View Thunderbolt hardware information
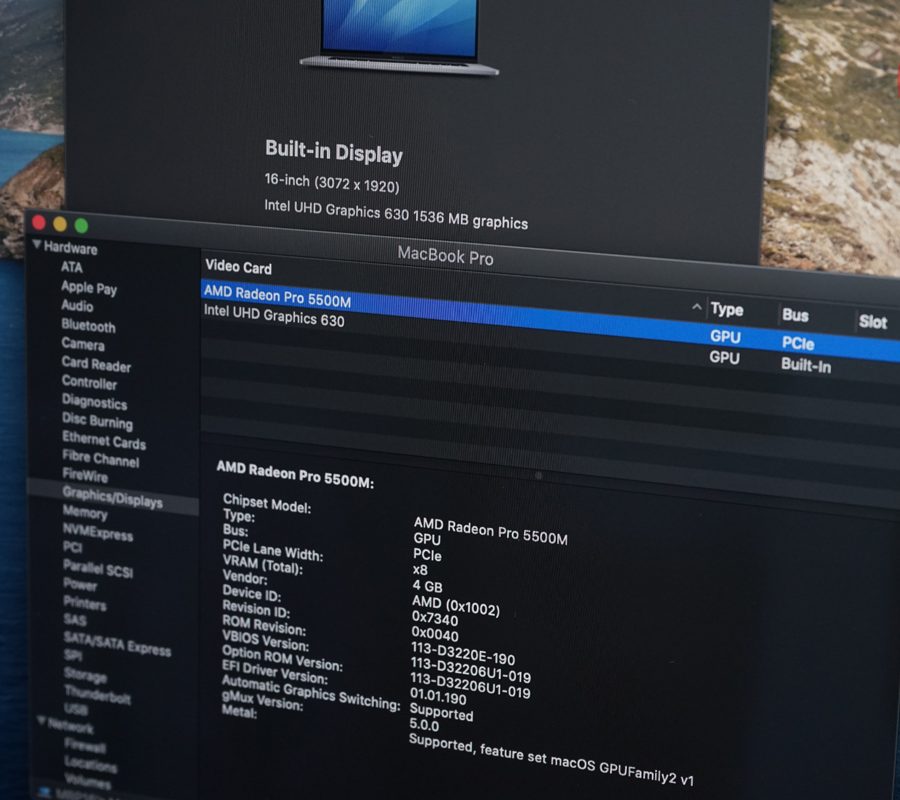Viewport: 900px width, 800px height. point(98,695)
